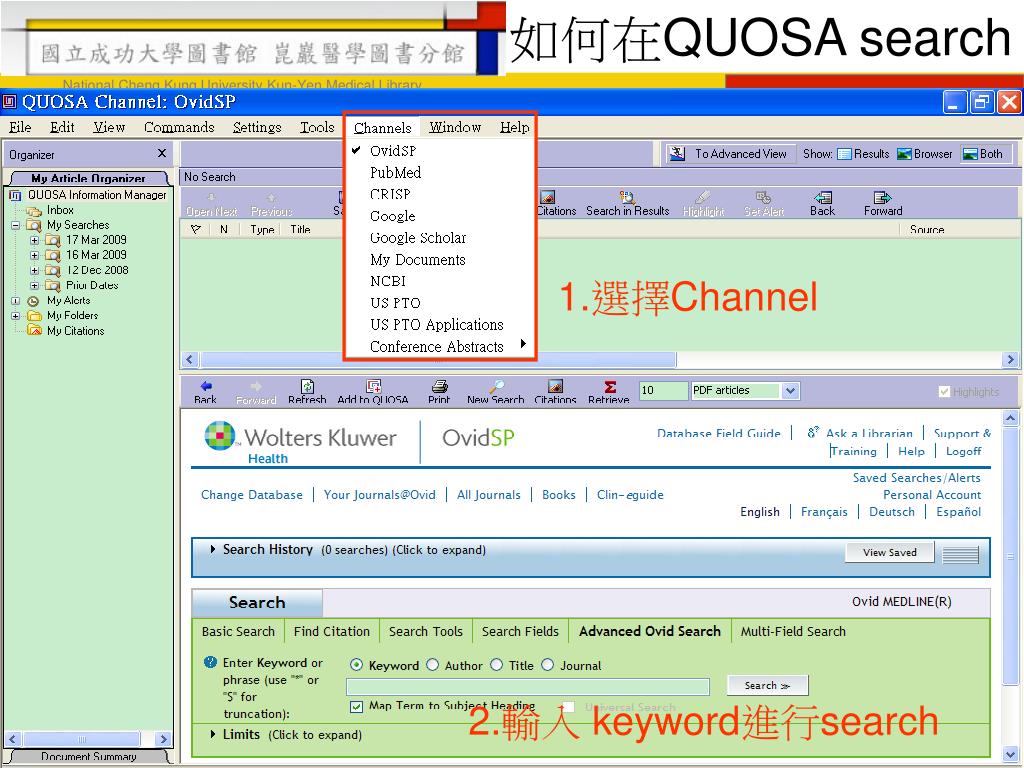Viewport: 1024px width, 768px height.
Task: Expand the 12 Dec 2008 search folder
Action: pos(35,270)
